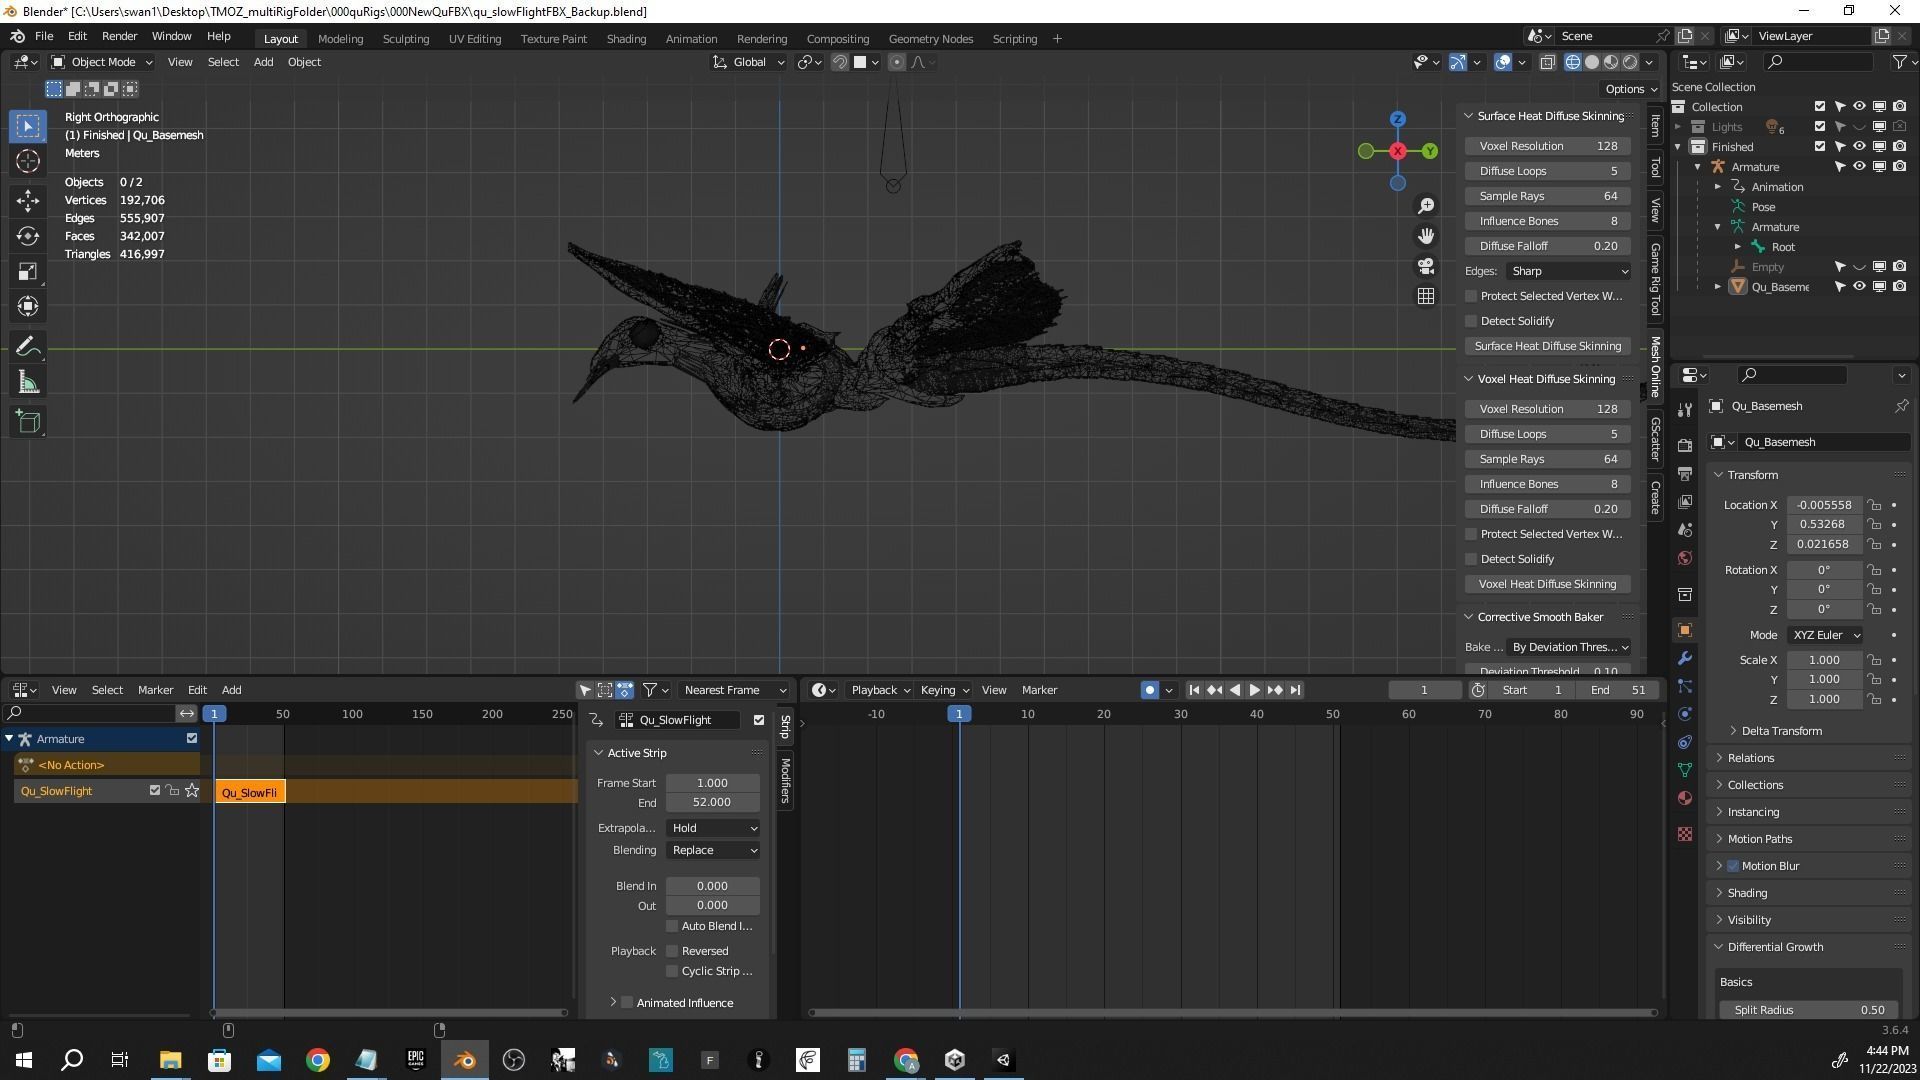This screenshot has height=1080, width=1920.
Task: Toggle Auto Blend In/Out checkbox
Action: [672, 926]
